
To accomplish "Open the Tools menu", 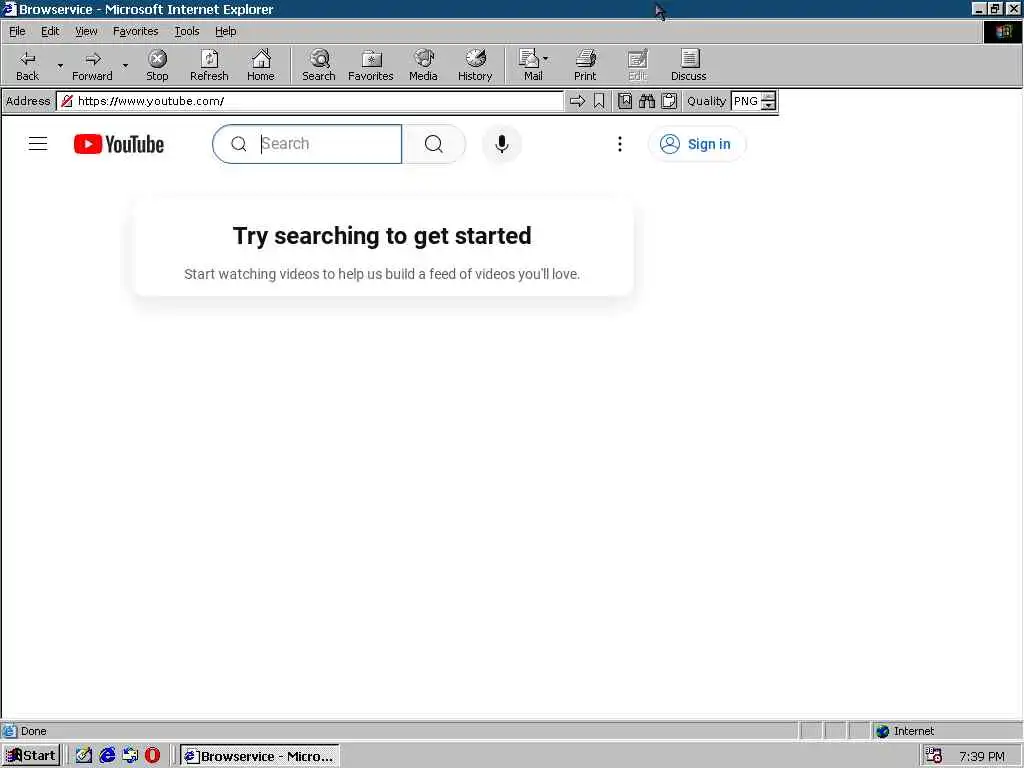I will pyautogui.click(x=187, y=31).
